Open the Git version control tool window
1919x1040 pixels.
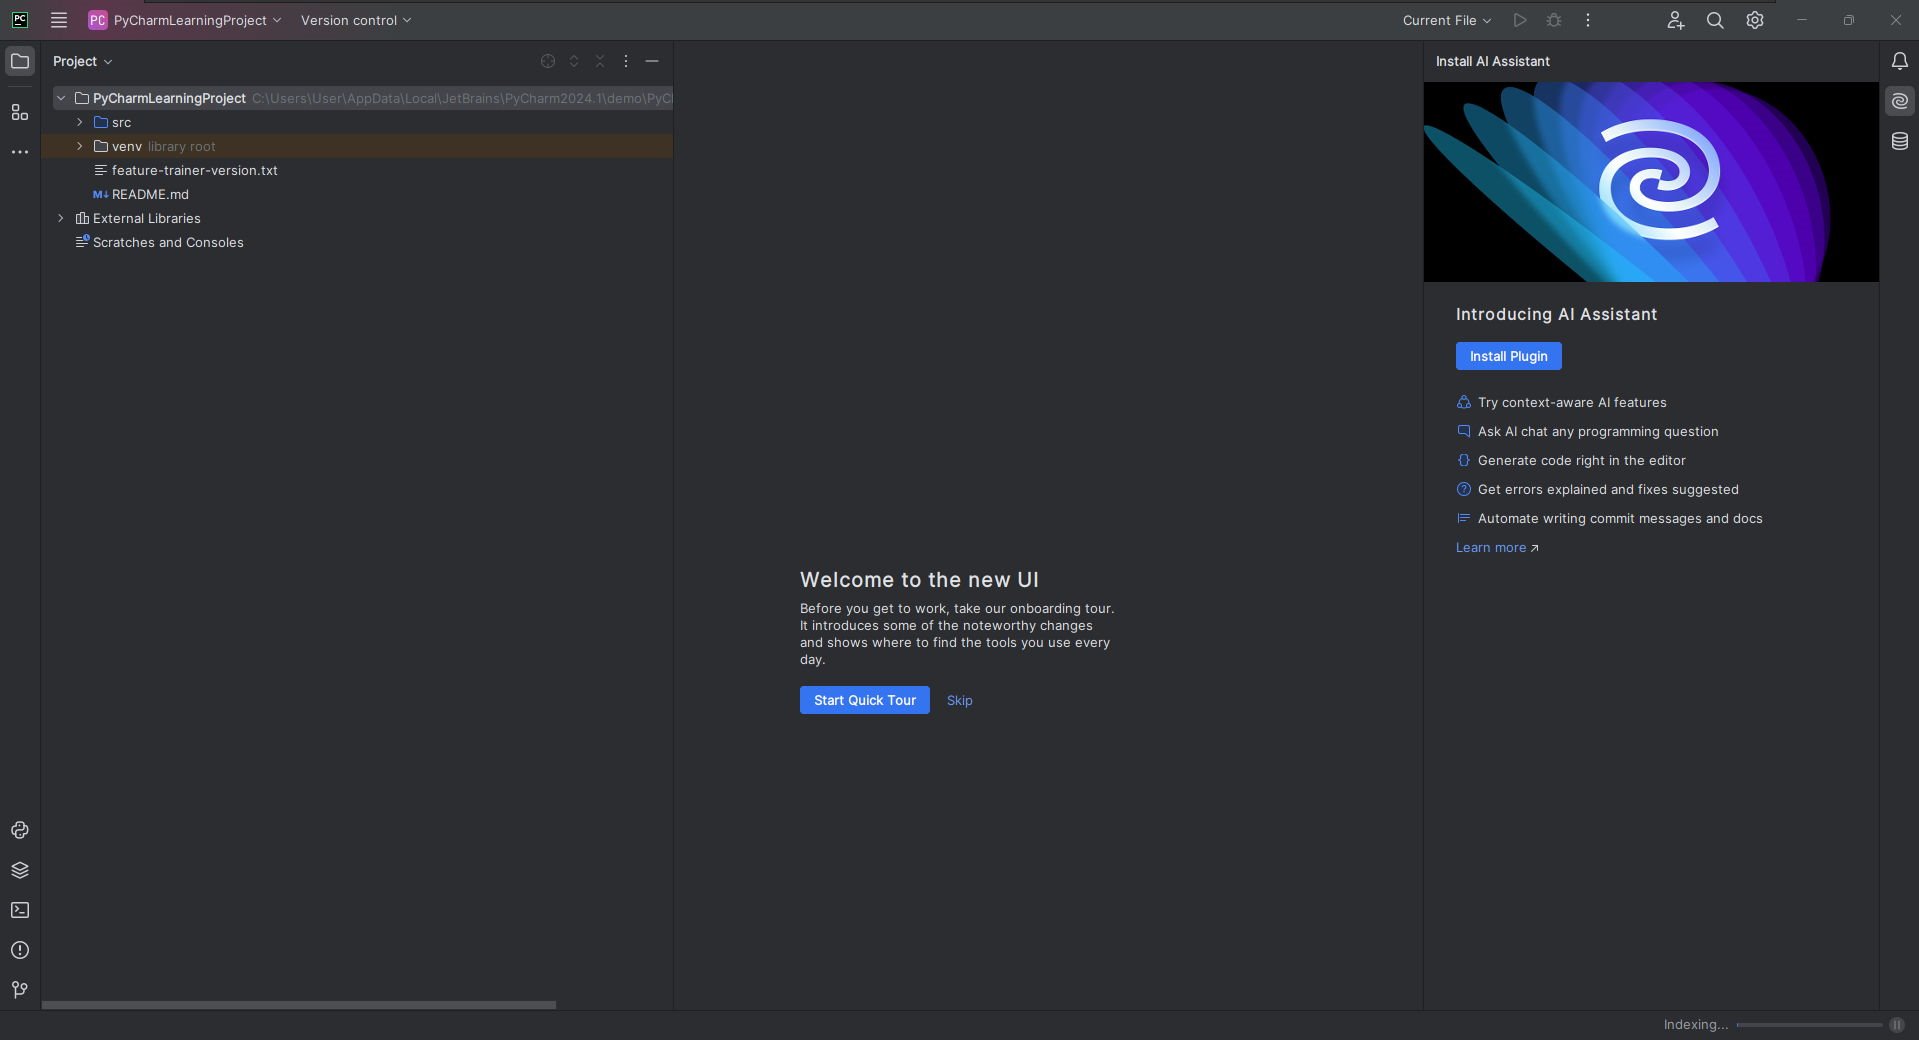point(20,990)
